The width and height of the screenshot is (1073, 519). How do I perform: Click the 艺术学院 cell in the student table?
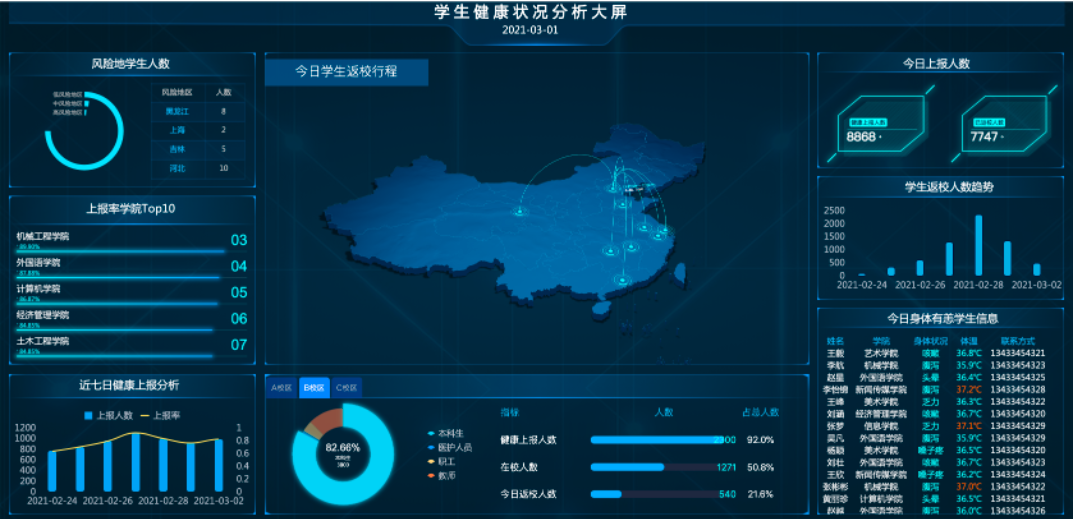coord(881,353)
